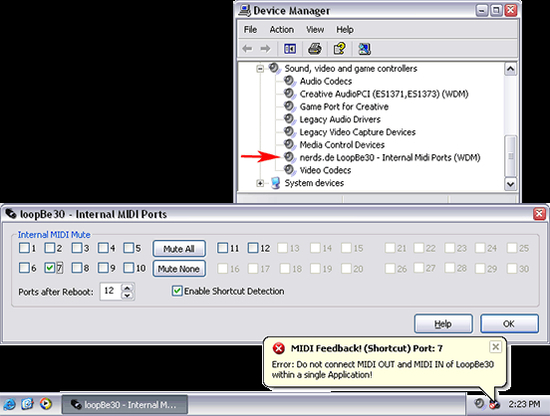Select 'nerds.de LoopBe30 - Internal Midi Ports' text
This screenshot has height=416, width=550.
pos(375,157)
